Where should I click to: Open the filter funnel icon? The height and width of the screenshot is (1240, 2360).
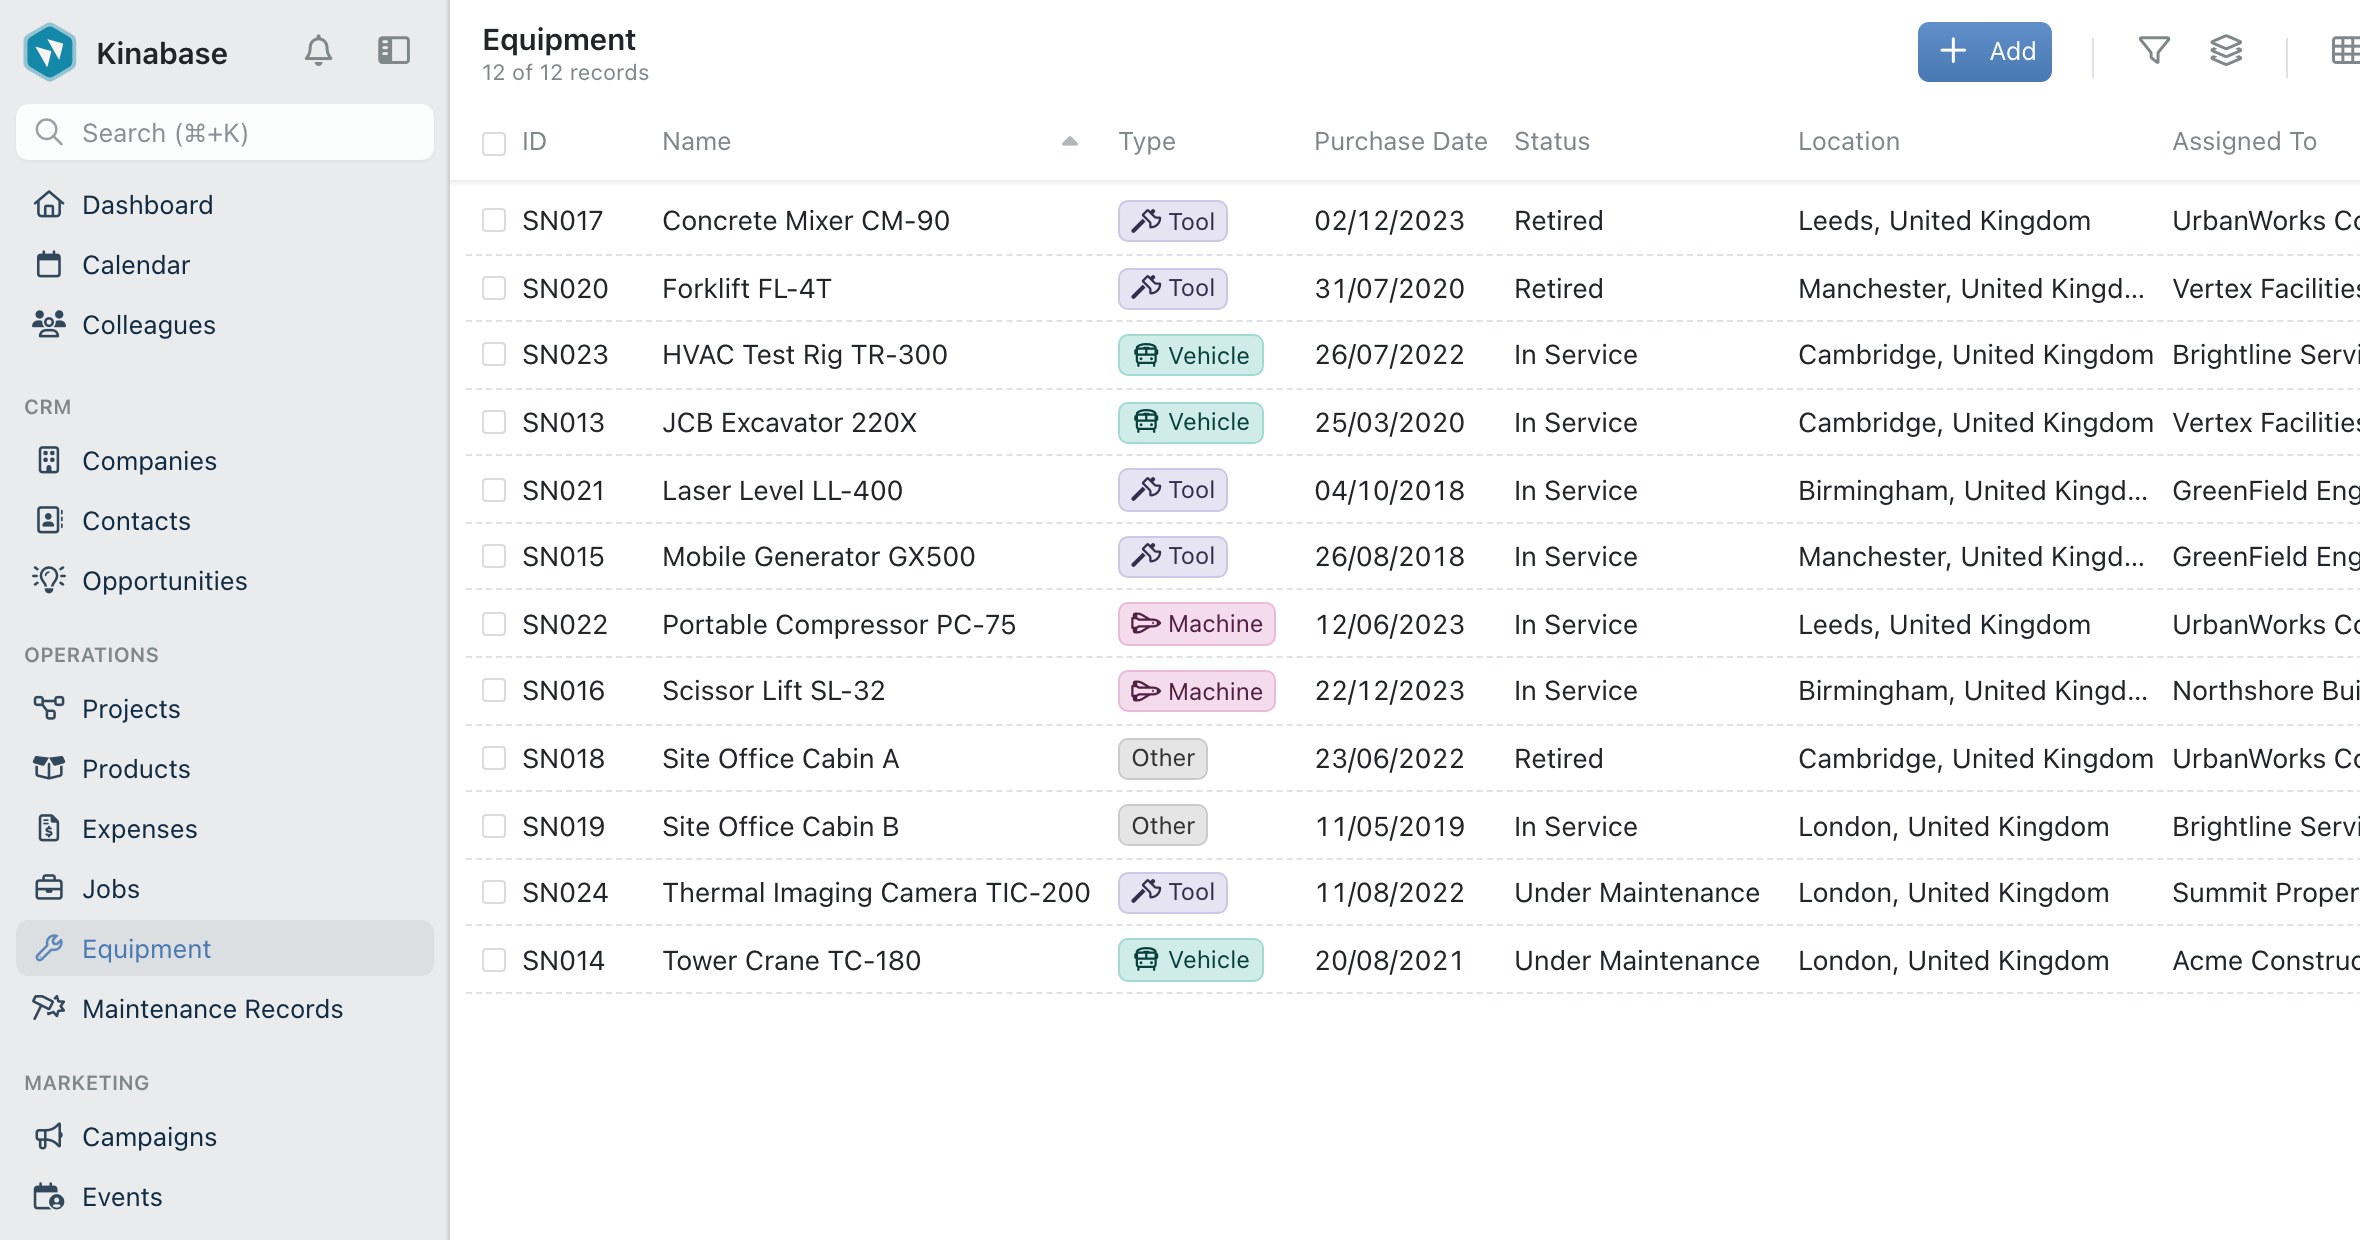2154,50
